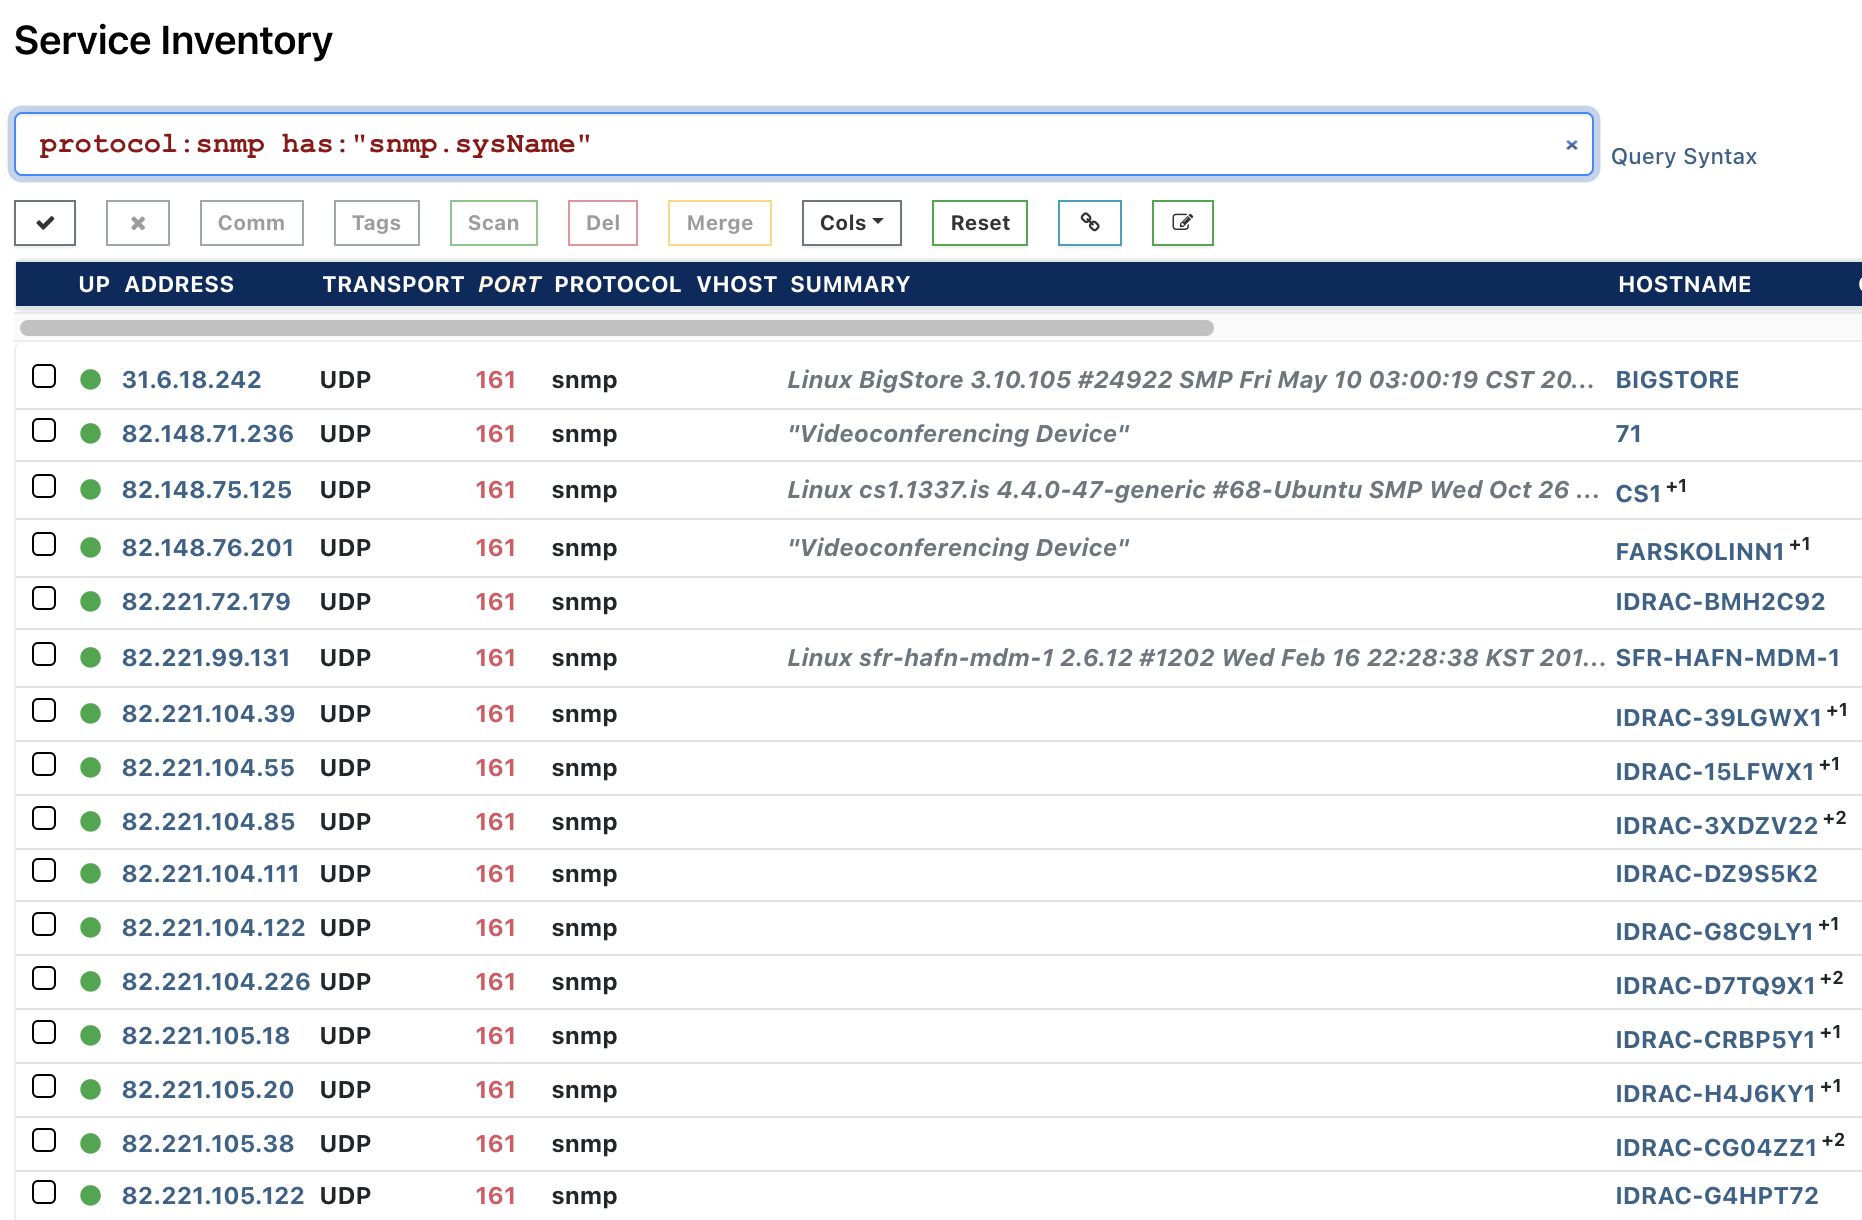Click the Del toolbar icon
Screen dimensions: 1862x1220
[602, 223]
